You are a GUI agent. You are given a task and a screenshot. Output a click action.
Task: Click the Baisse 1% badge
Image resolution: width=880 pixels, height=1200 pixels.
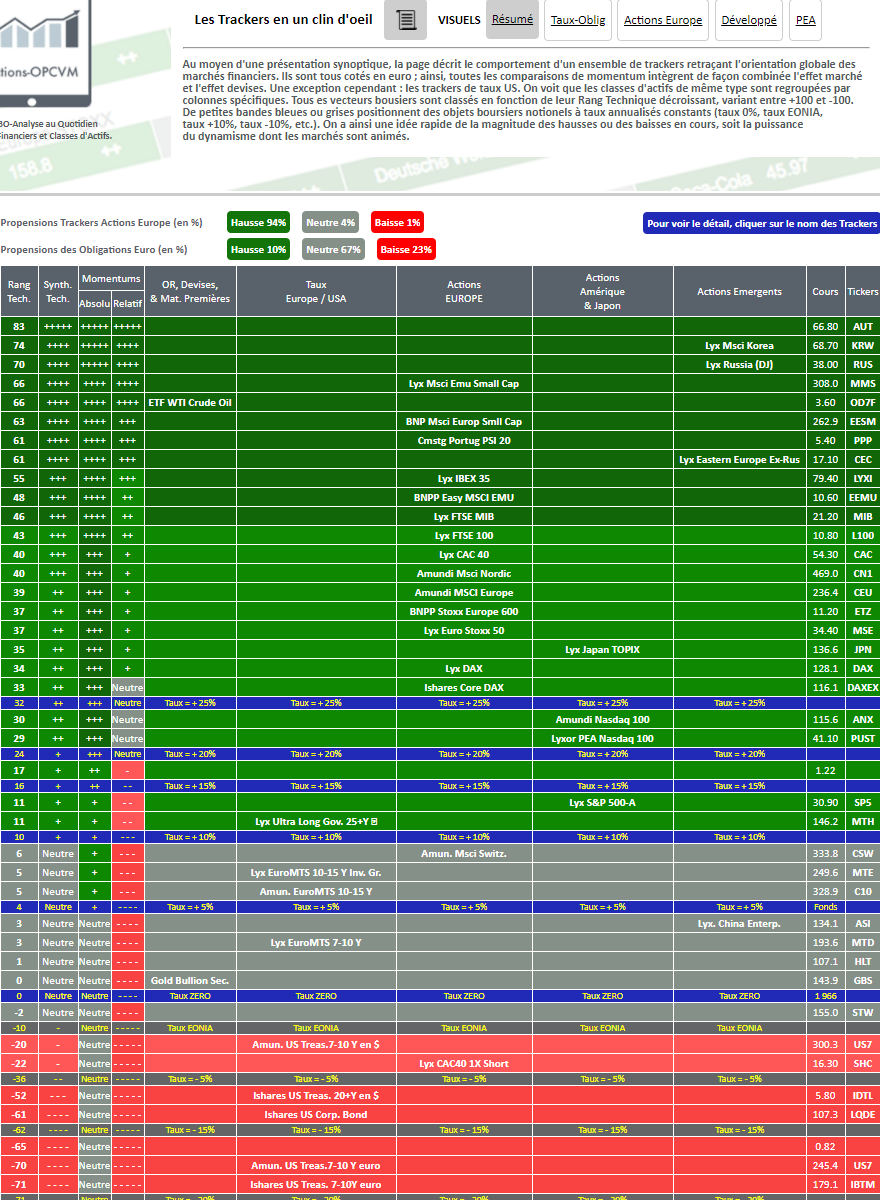[x=397, y=222]
